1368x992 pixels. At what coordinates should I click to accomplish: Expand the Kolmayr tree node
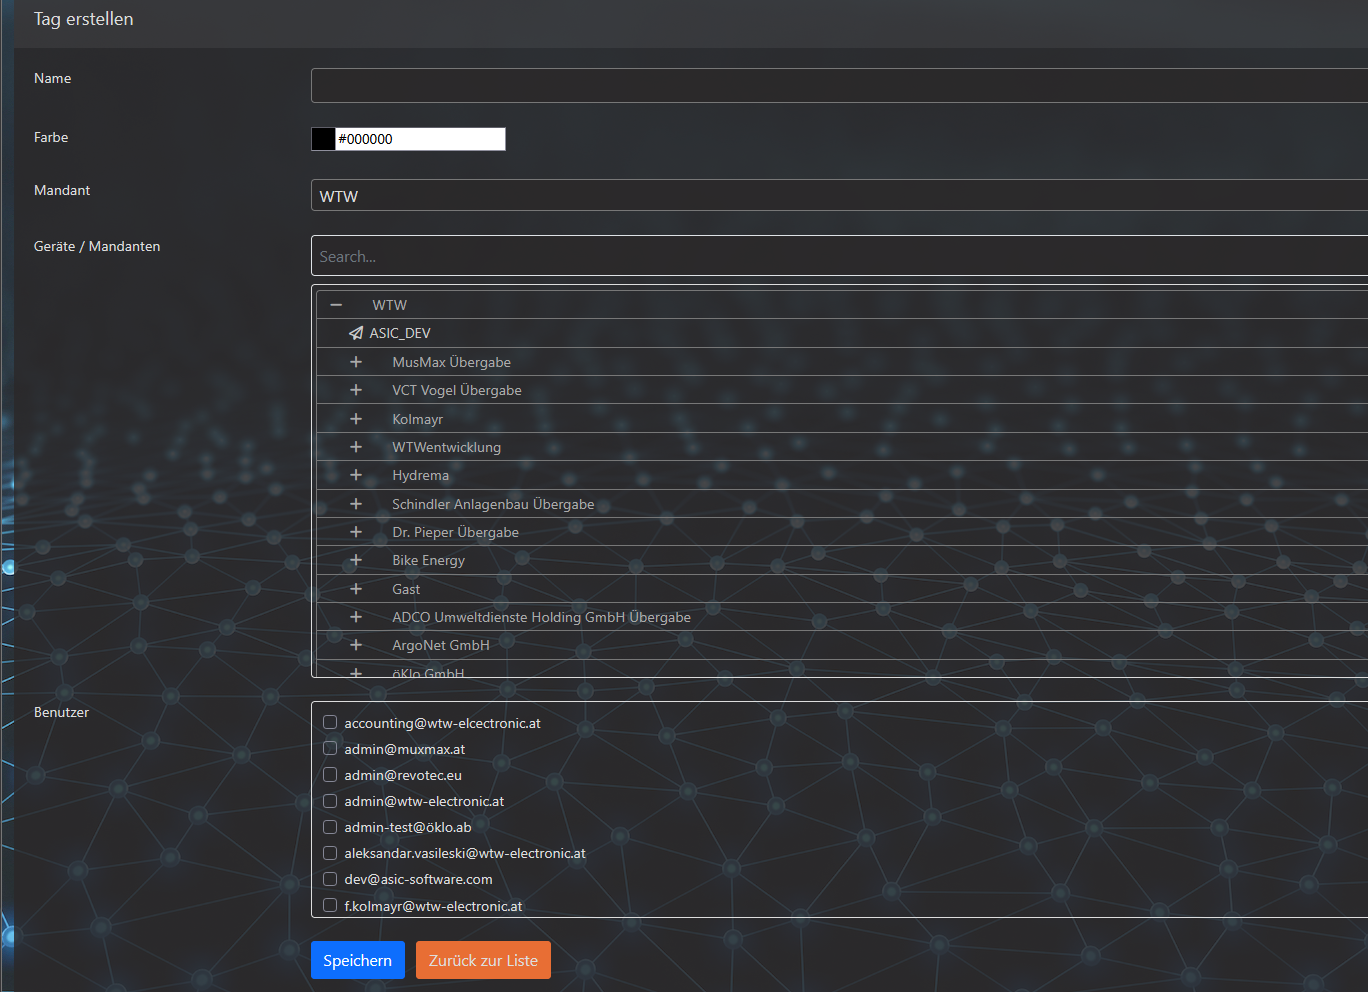tap(356, 419)
